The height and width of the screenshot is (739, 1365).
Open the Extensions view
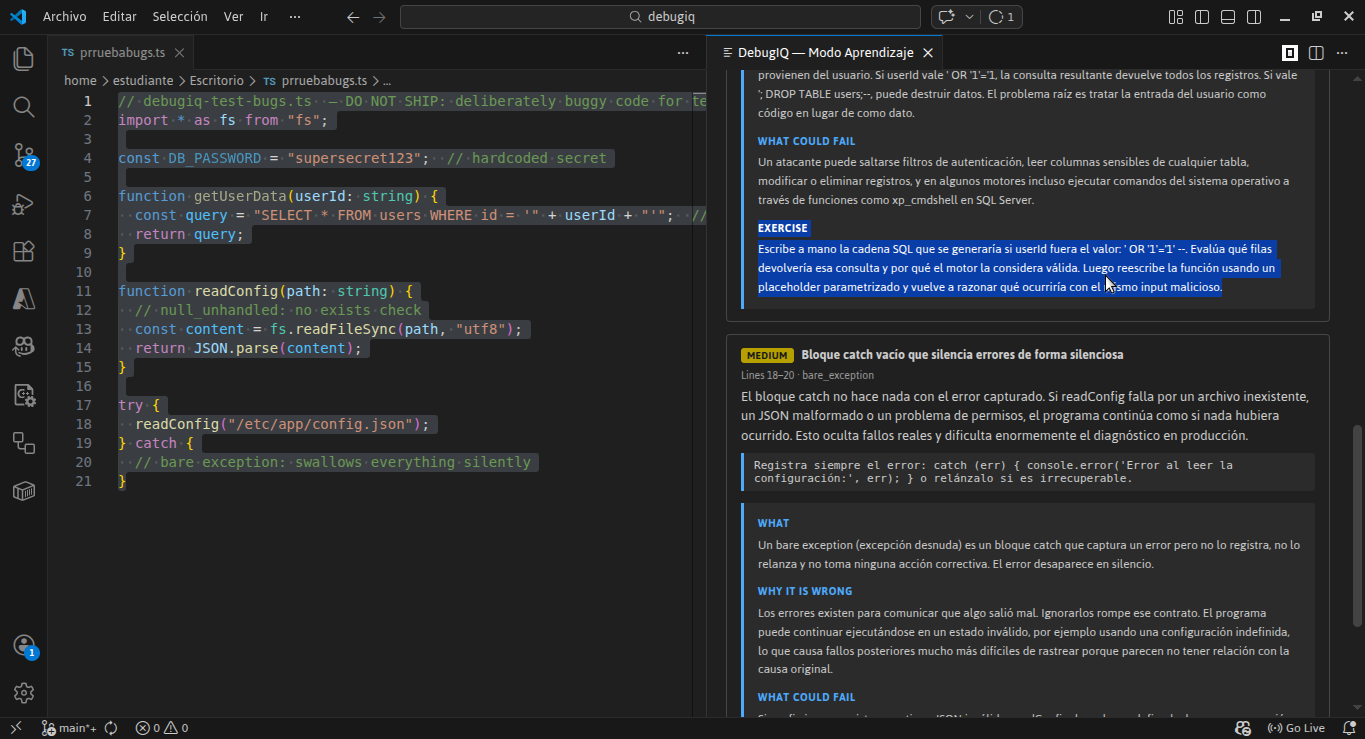(23, 251)
